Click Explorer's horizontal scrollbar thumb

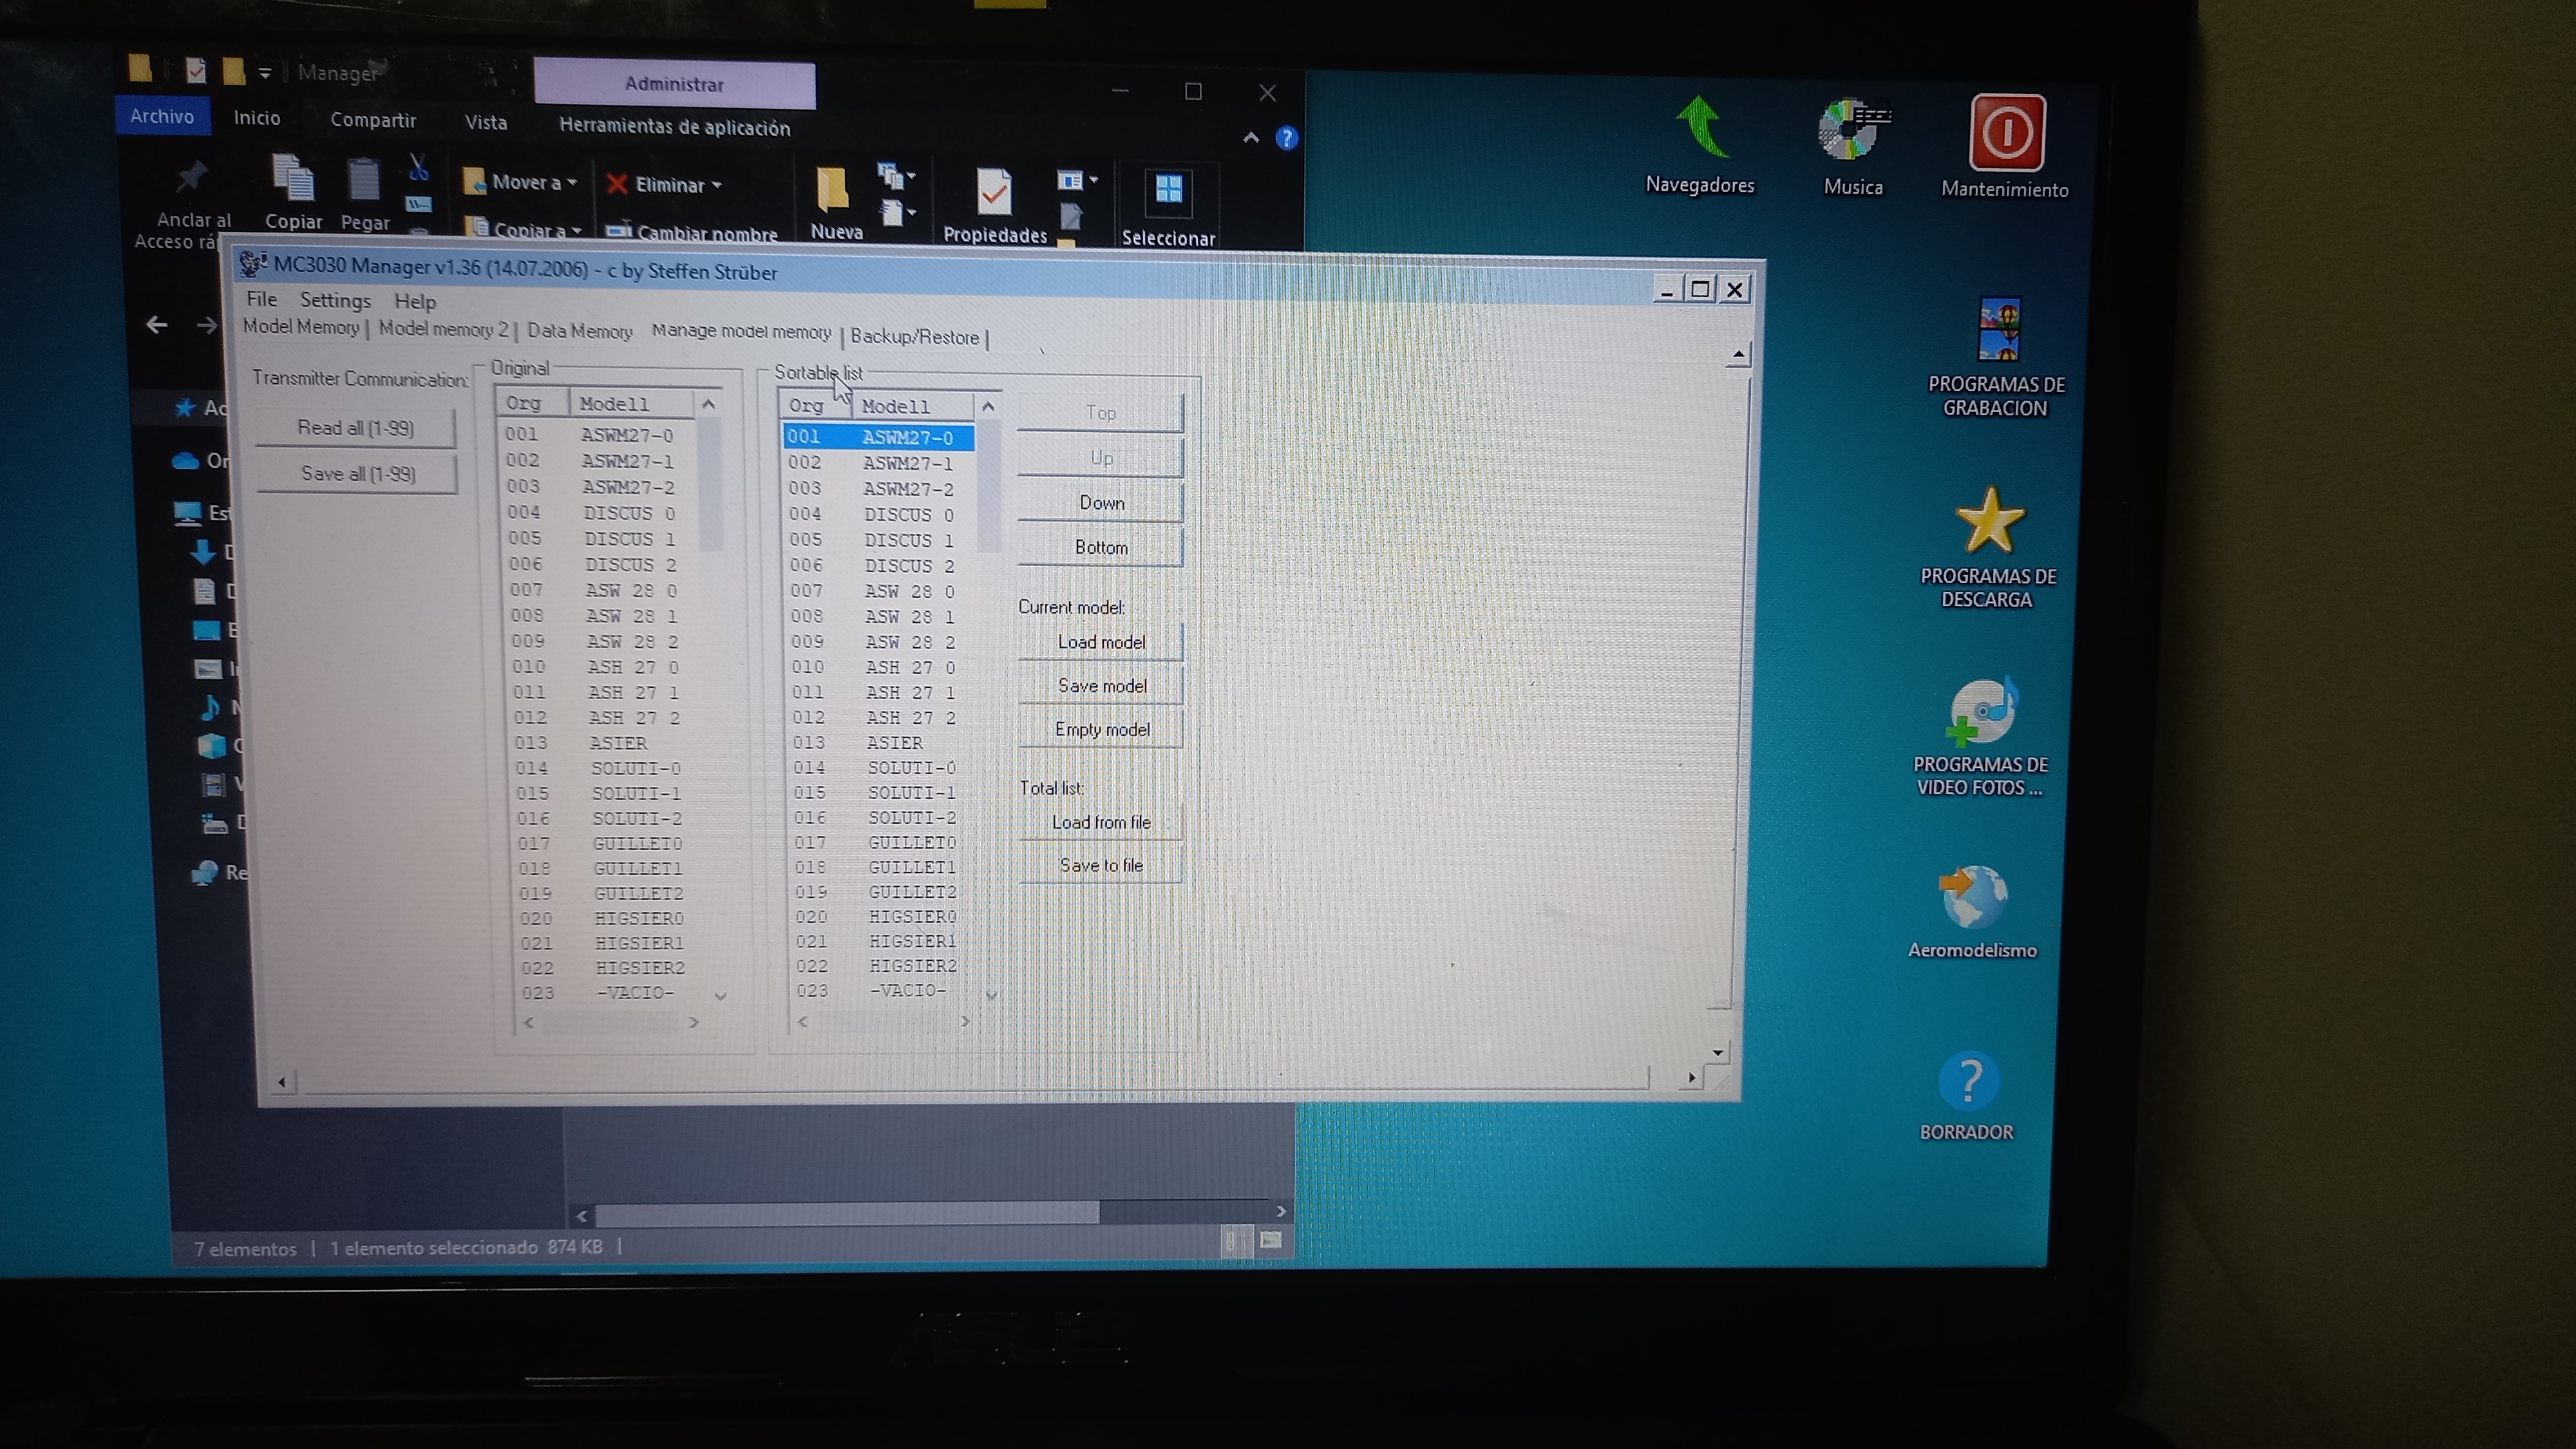click(846, 1212)
